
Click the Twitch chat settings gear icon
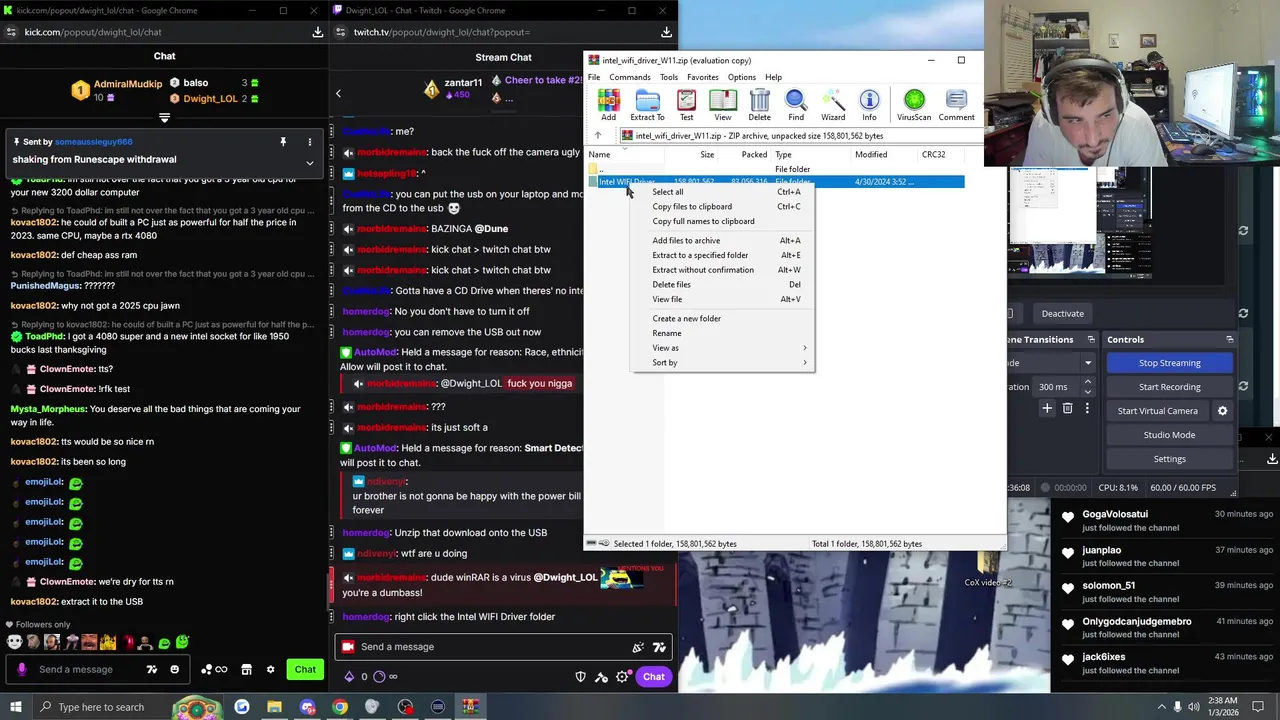622,677
